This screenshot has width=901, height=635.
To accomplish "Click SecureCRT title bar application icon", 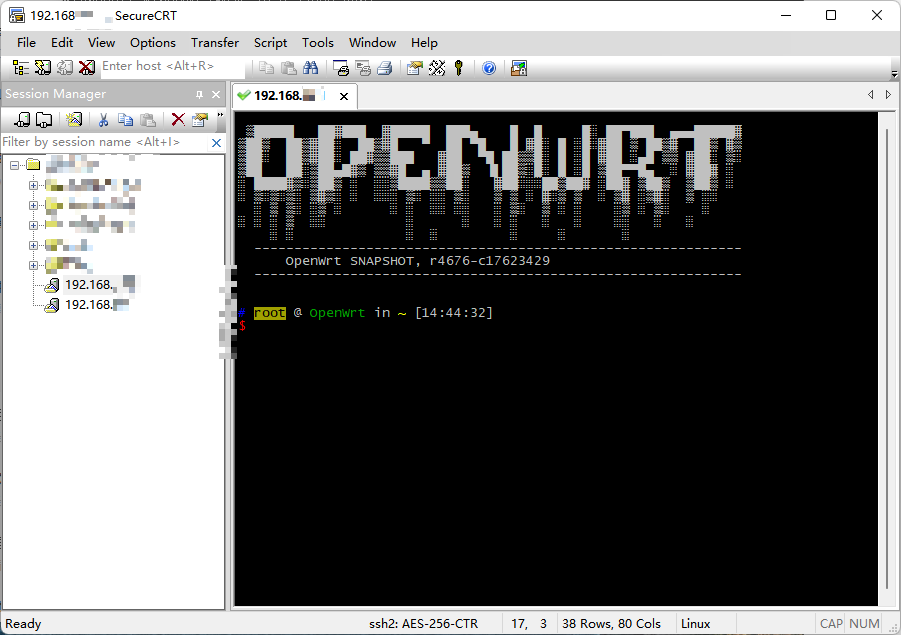I will [x=17, y=16].
